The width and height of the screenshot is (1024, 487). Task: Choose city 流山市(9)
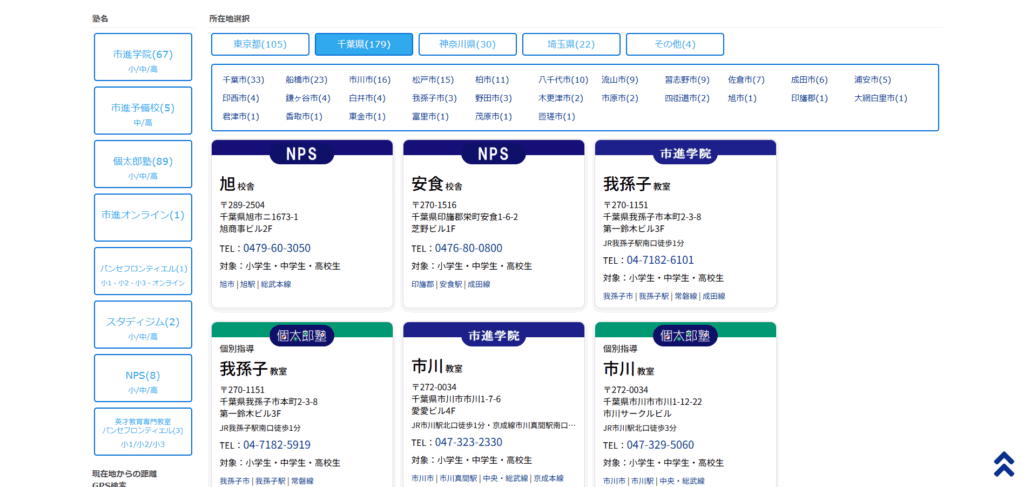[620, 80]
